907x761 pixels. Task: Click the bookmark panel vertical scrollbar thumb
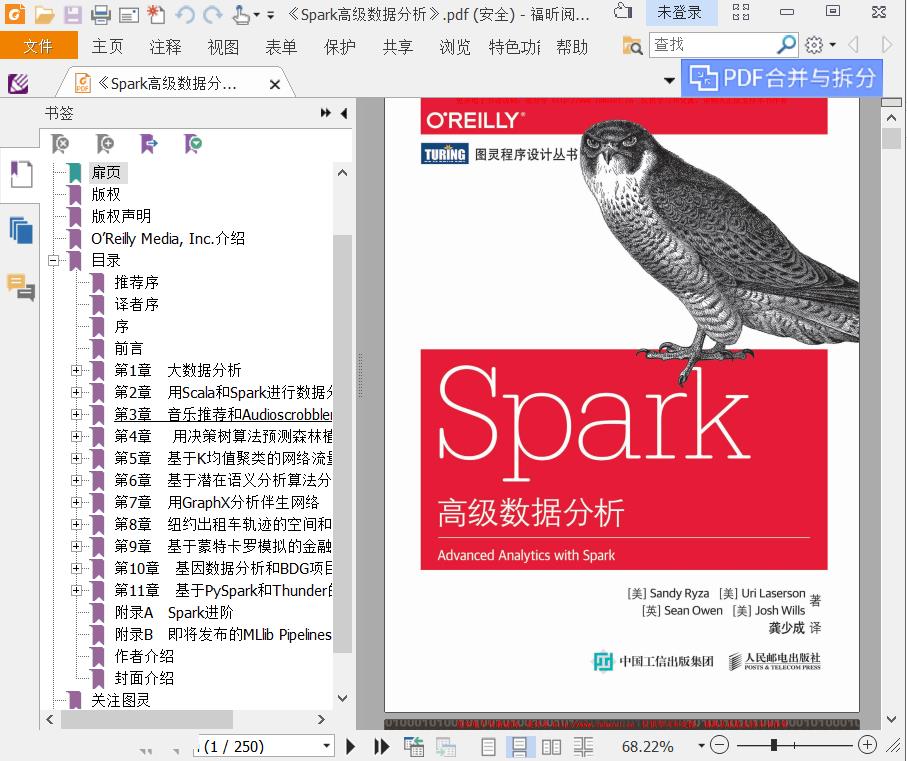[x=343, y=444]
